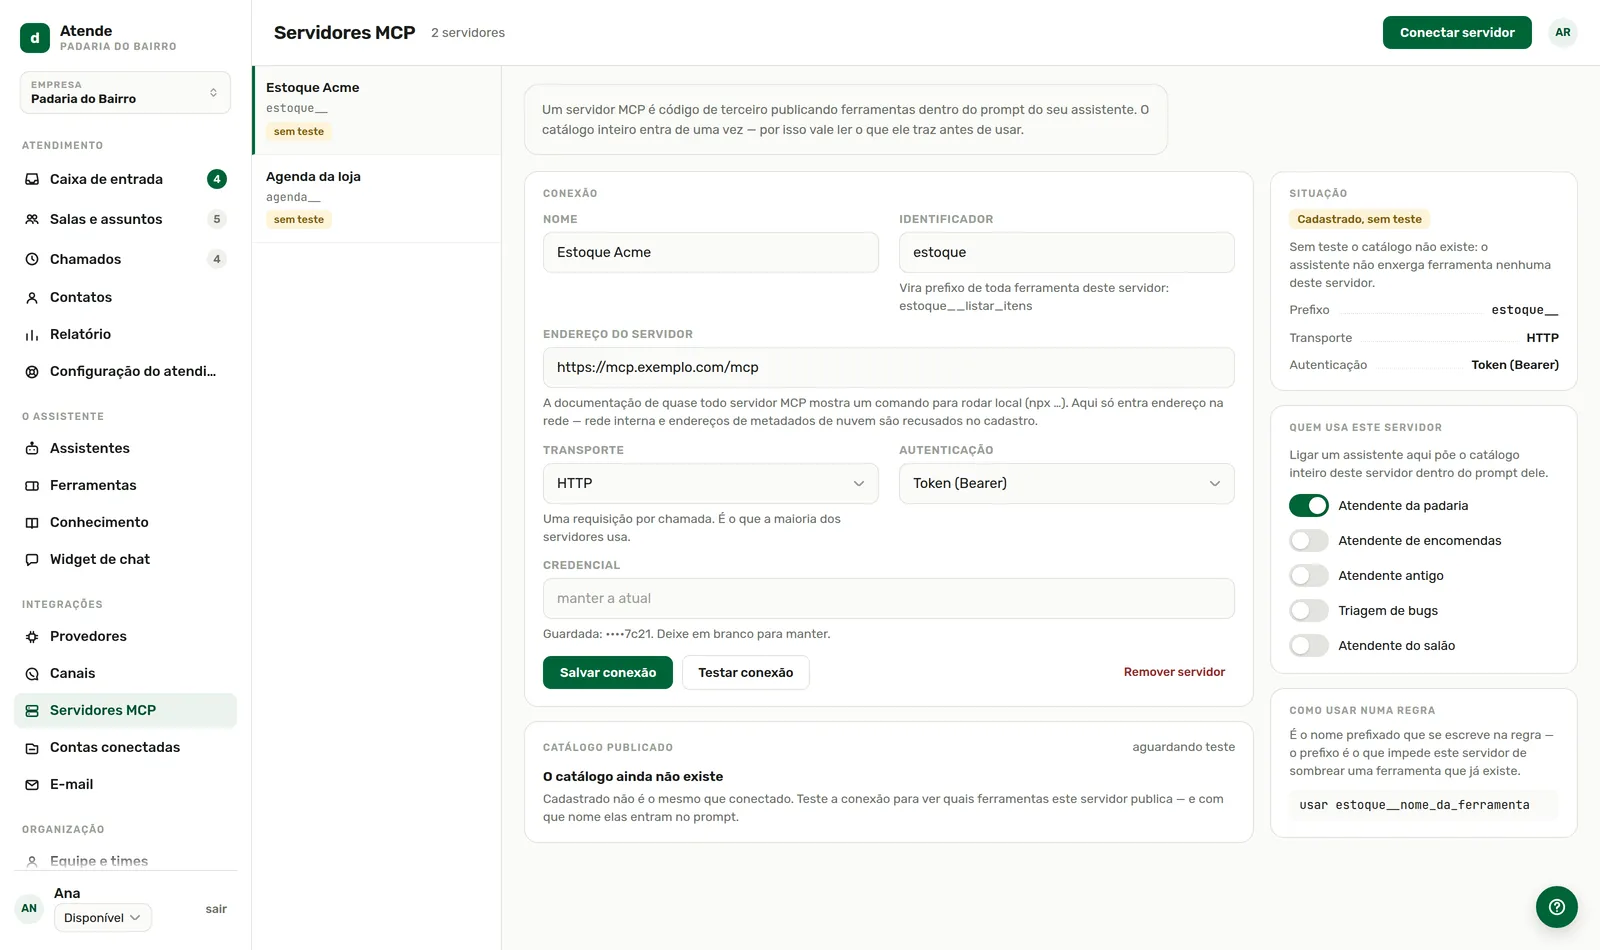Click the E-mail envelope icon
This screenshot has width=1600, height=950.
pos(32,784)
